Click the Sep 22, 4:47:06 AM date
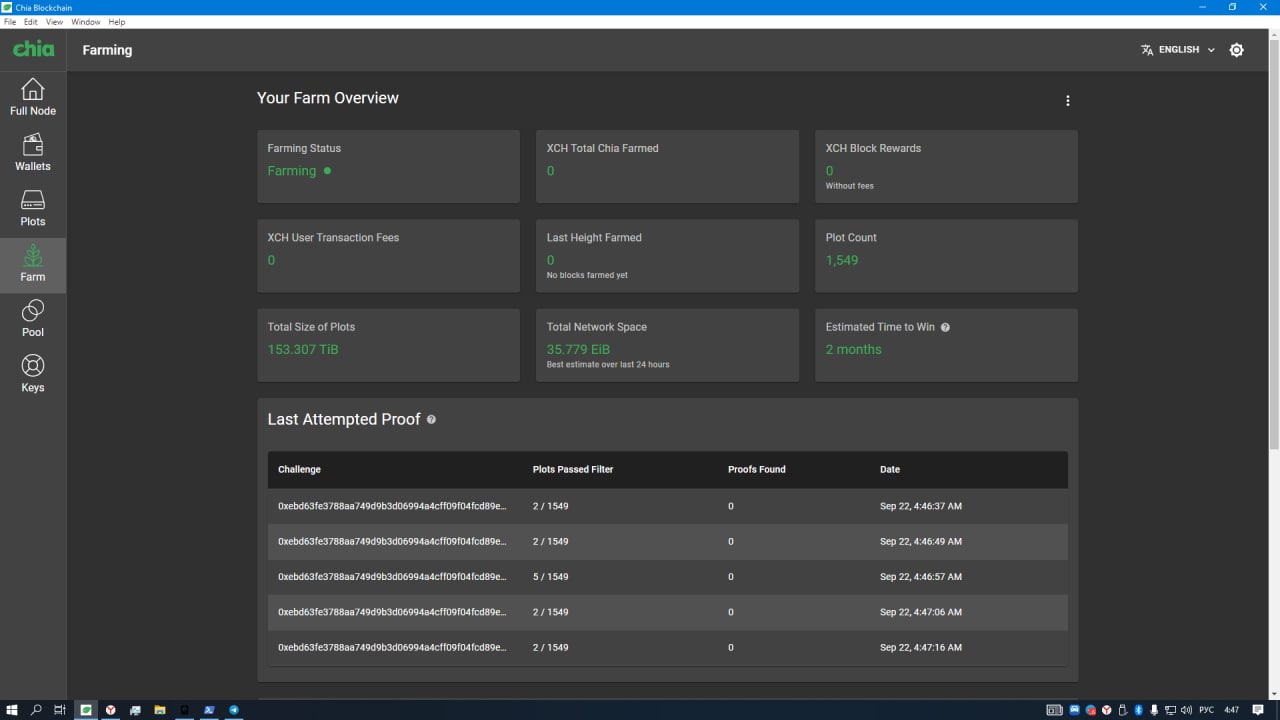 click(x=921, y=612)
